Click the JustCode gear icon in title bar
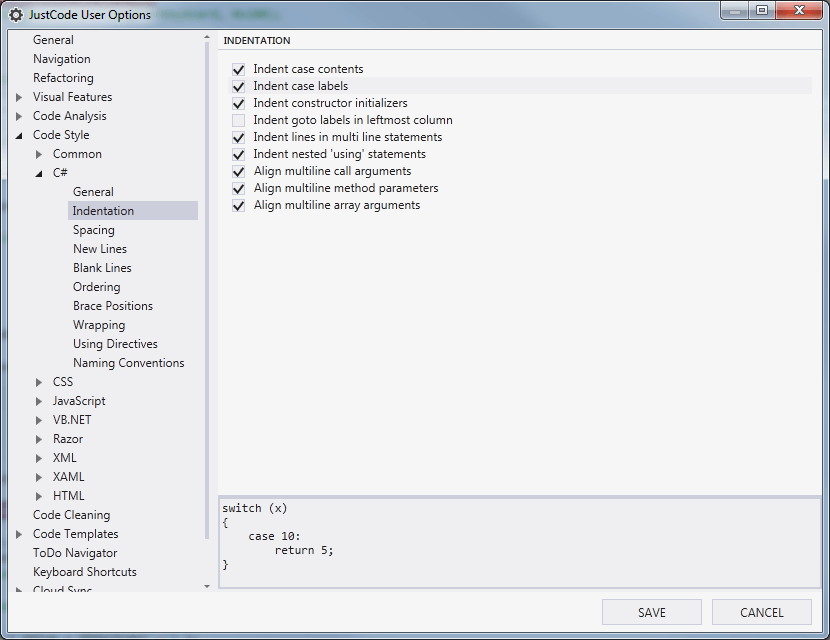The height and width of the screenshot is (640, 830). click(16, 15)
